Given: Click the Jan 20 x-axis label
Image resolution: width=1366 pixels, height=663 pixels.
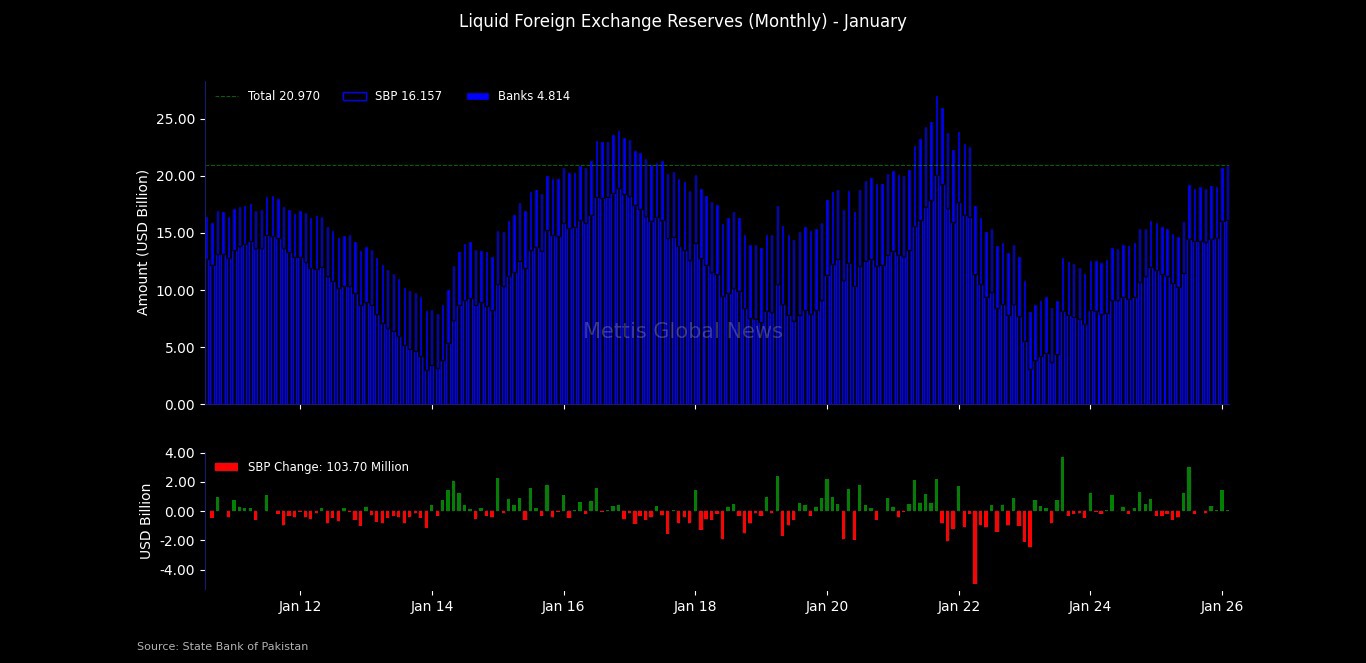Looking at the screenshot, I should 827,606.
